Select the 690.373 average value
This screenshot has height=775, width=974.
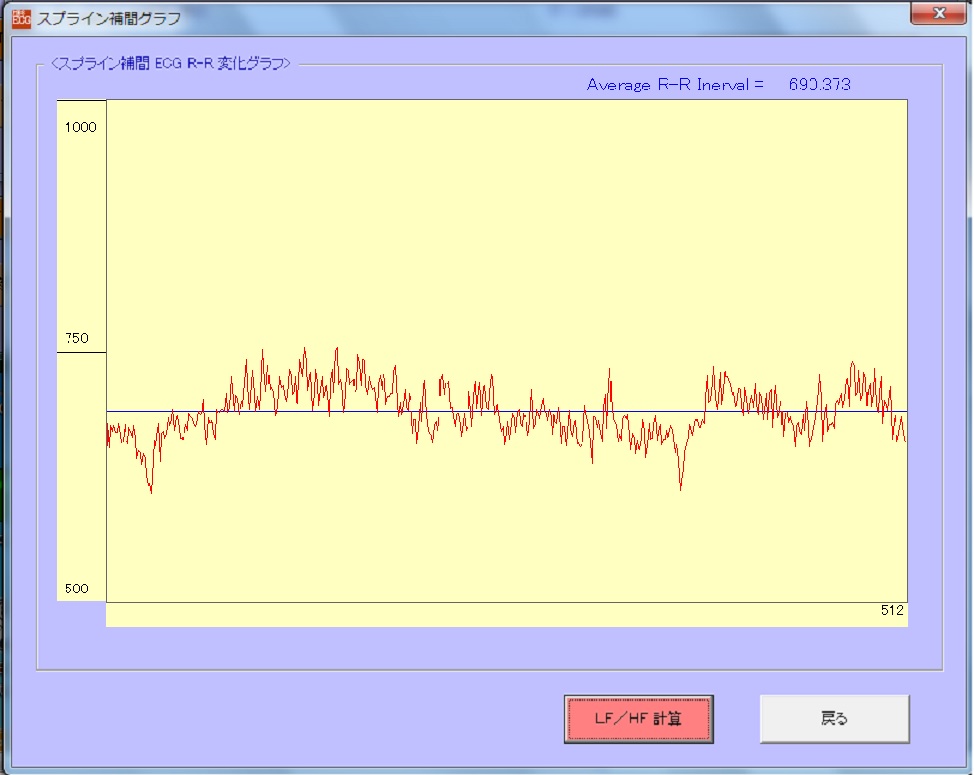click(818, 85)
